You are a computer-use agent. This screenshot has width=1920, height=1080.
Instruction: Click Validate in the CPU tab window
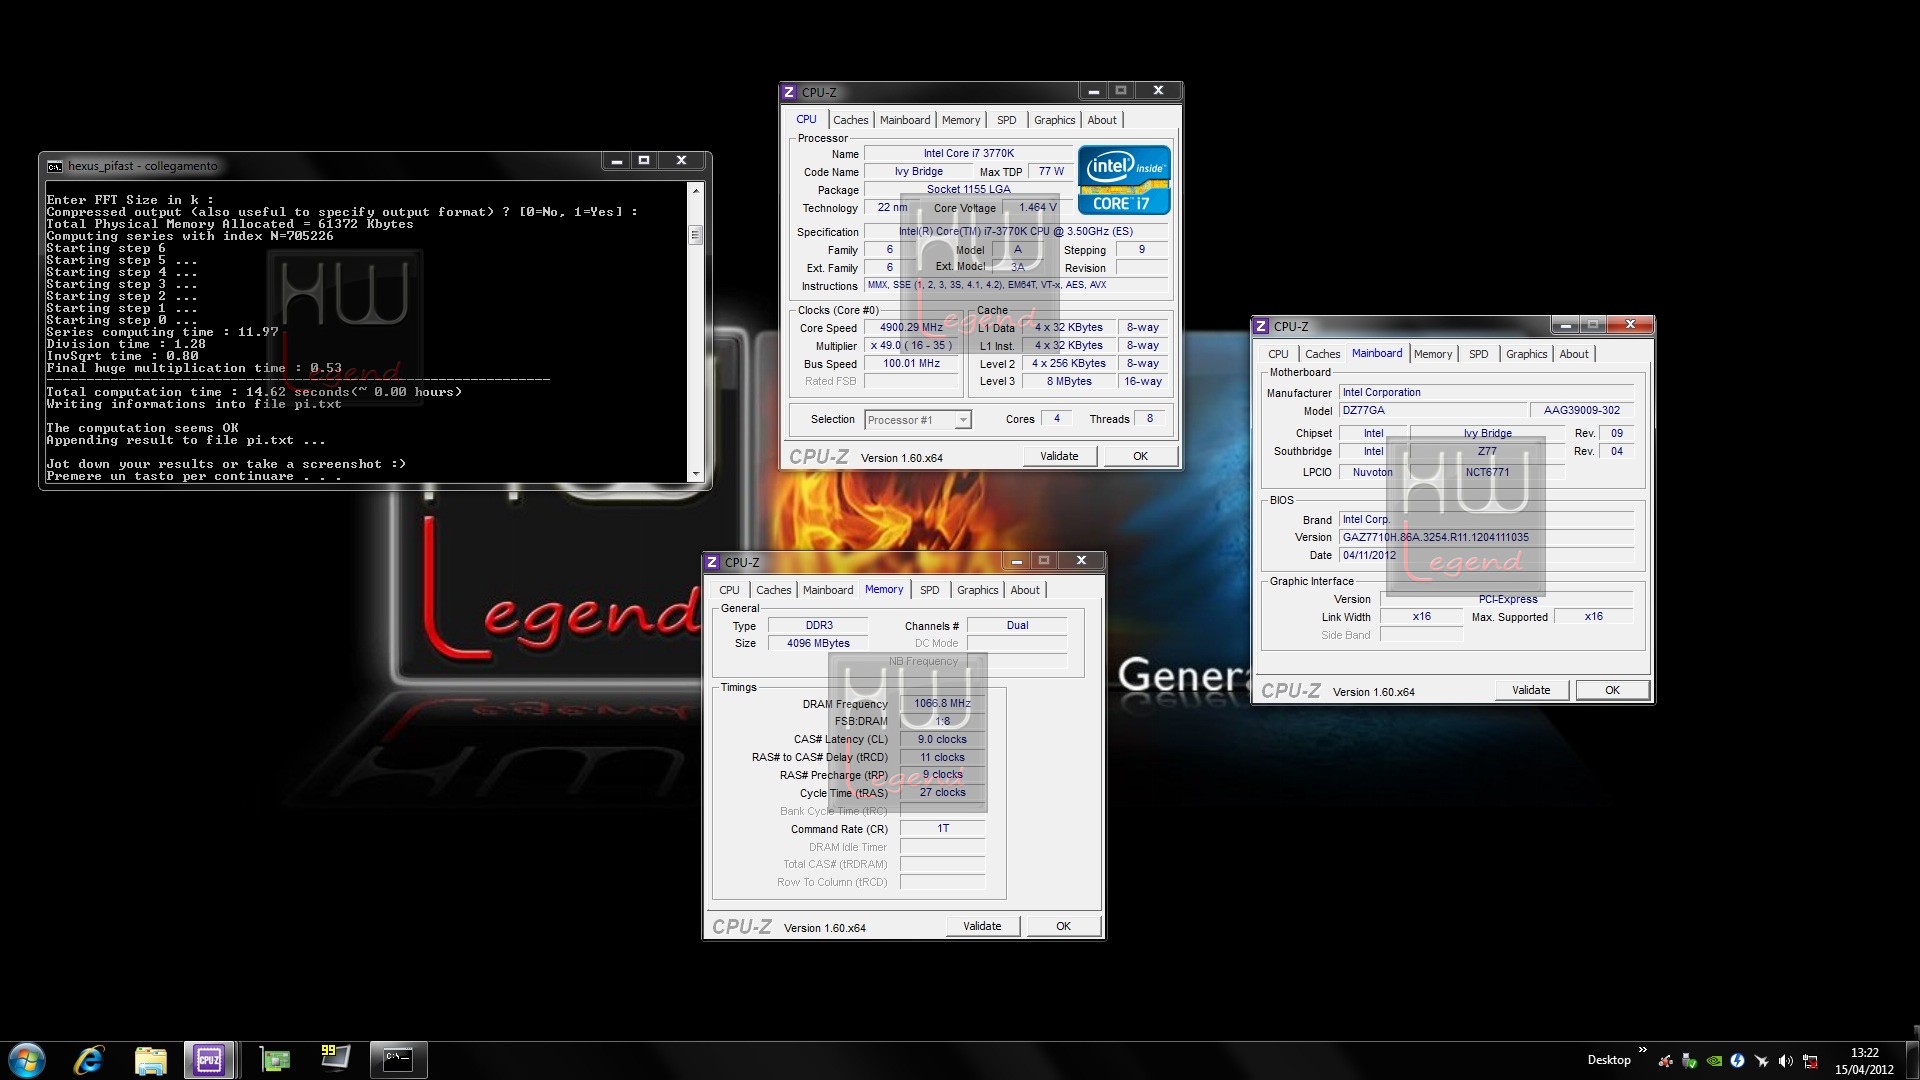pyautogui.click(x=1060, y=456)
